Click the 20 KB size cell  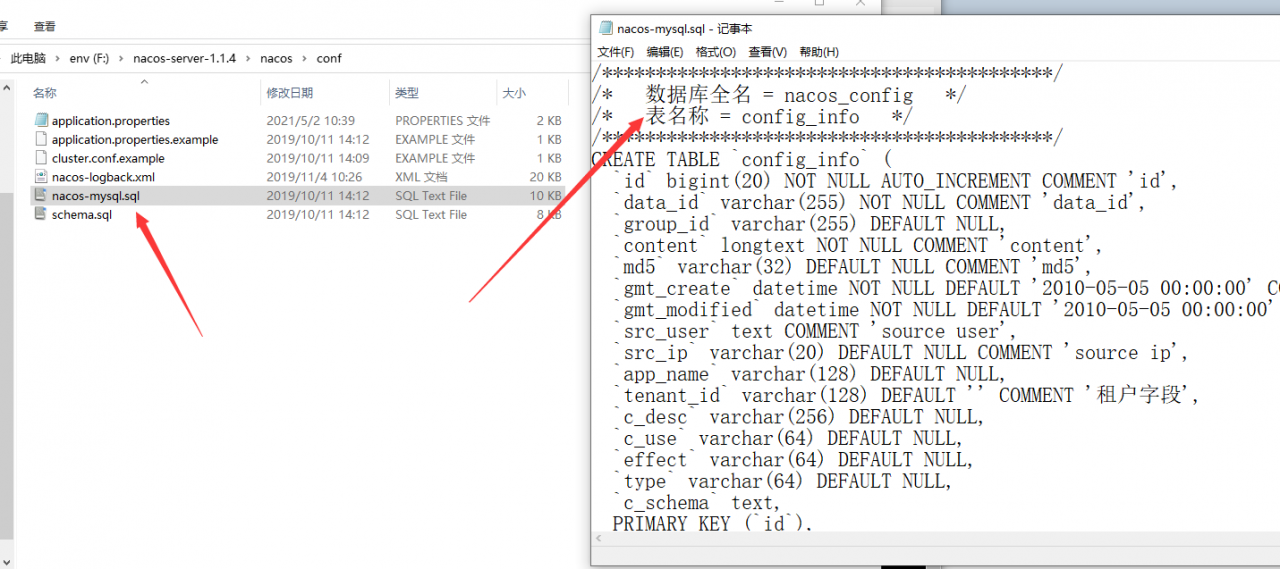[546, 177]
